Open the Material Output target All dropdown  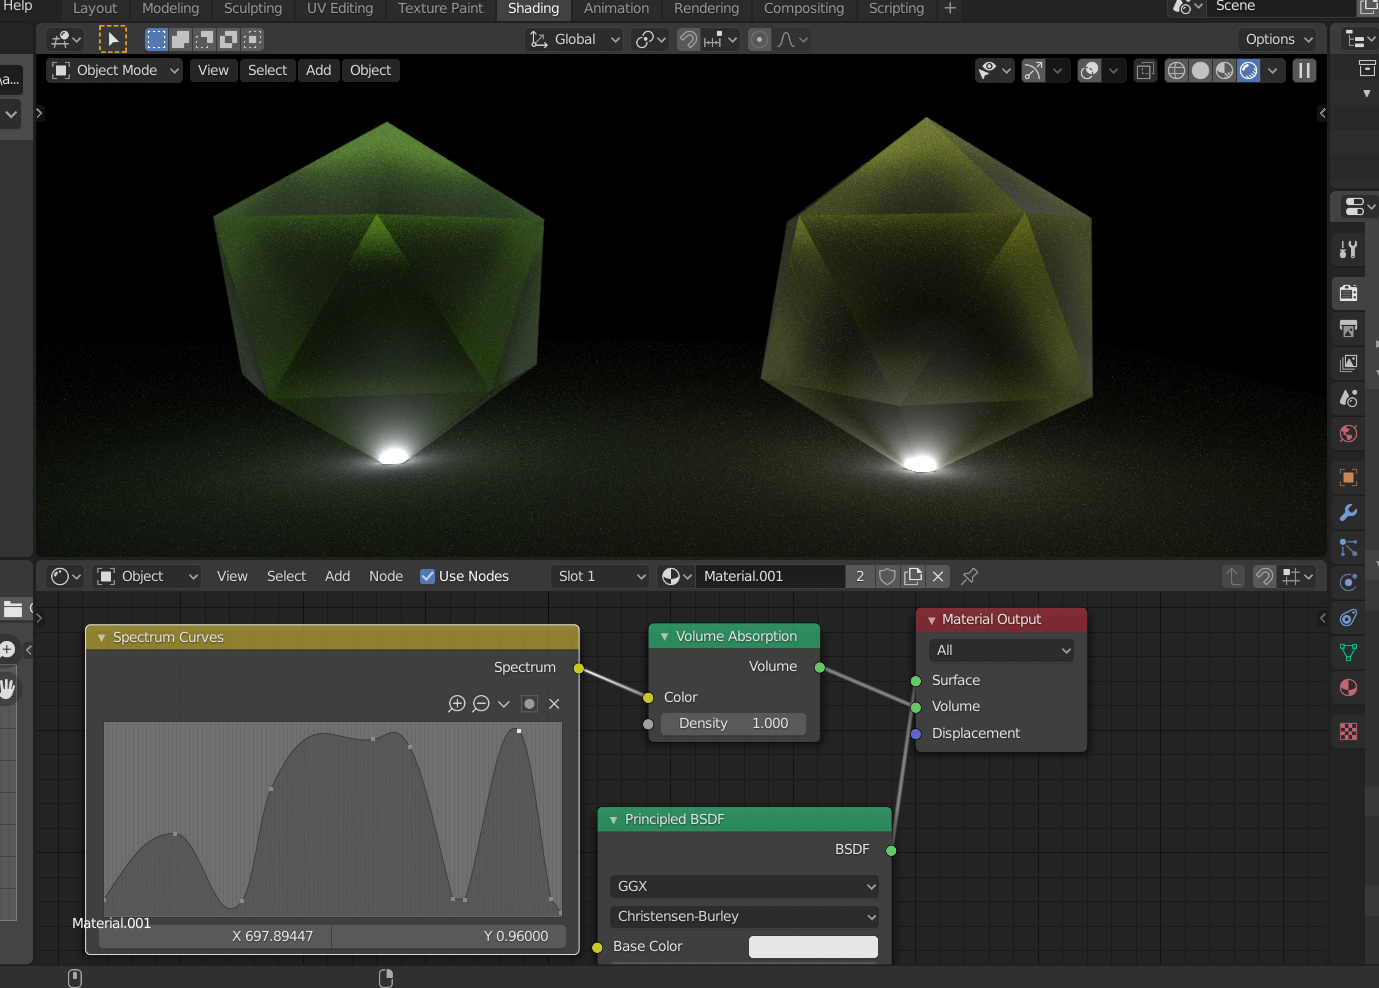[x=1001, y=650]
